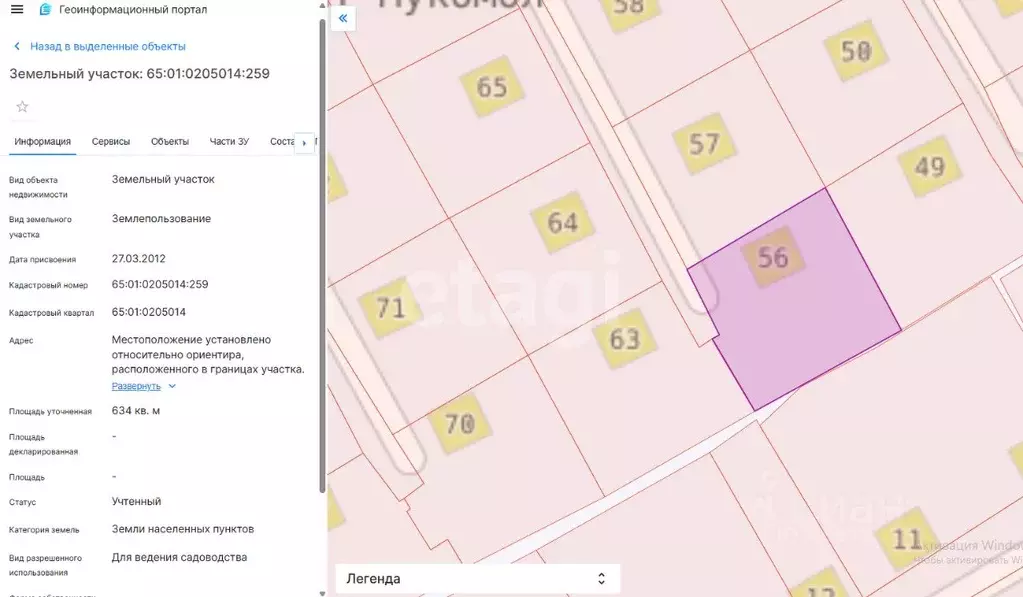Select the Информация tab

(42, 142)
